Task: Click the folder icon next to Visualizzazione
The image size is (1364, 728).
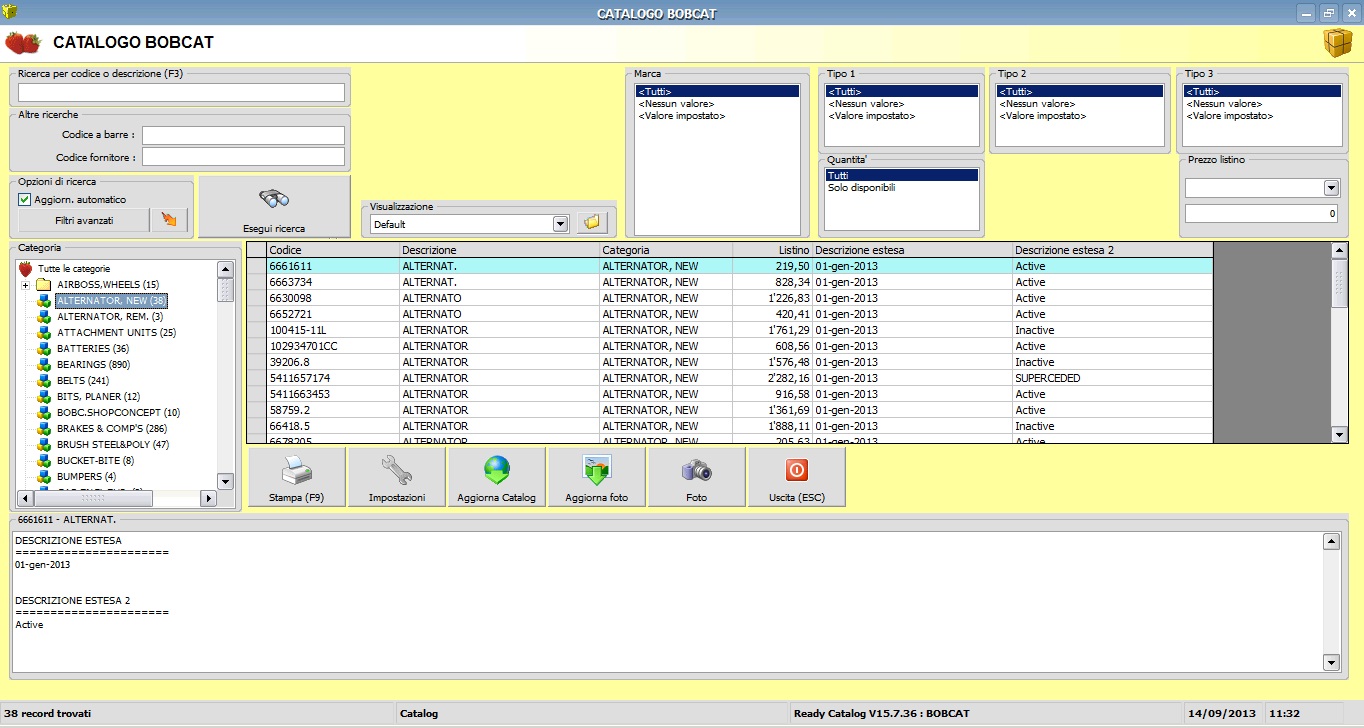Action: [591, 224]
